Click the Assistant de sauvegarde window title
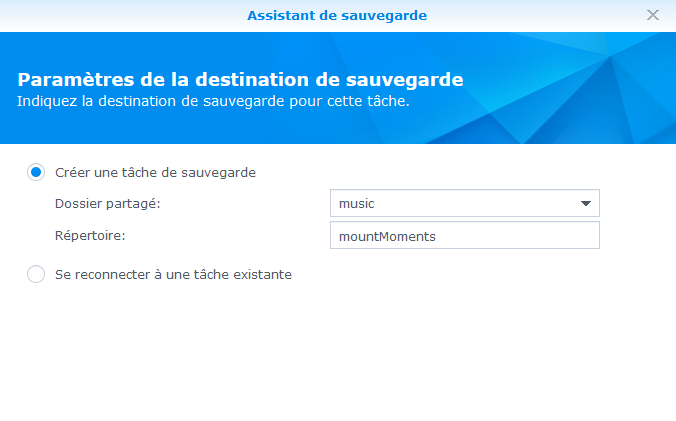676x421 pixels. point(337,15)
